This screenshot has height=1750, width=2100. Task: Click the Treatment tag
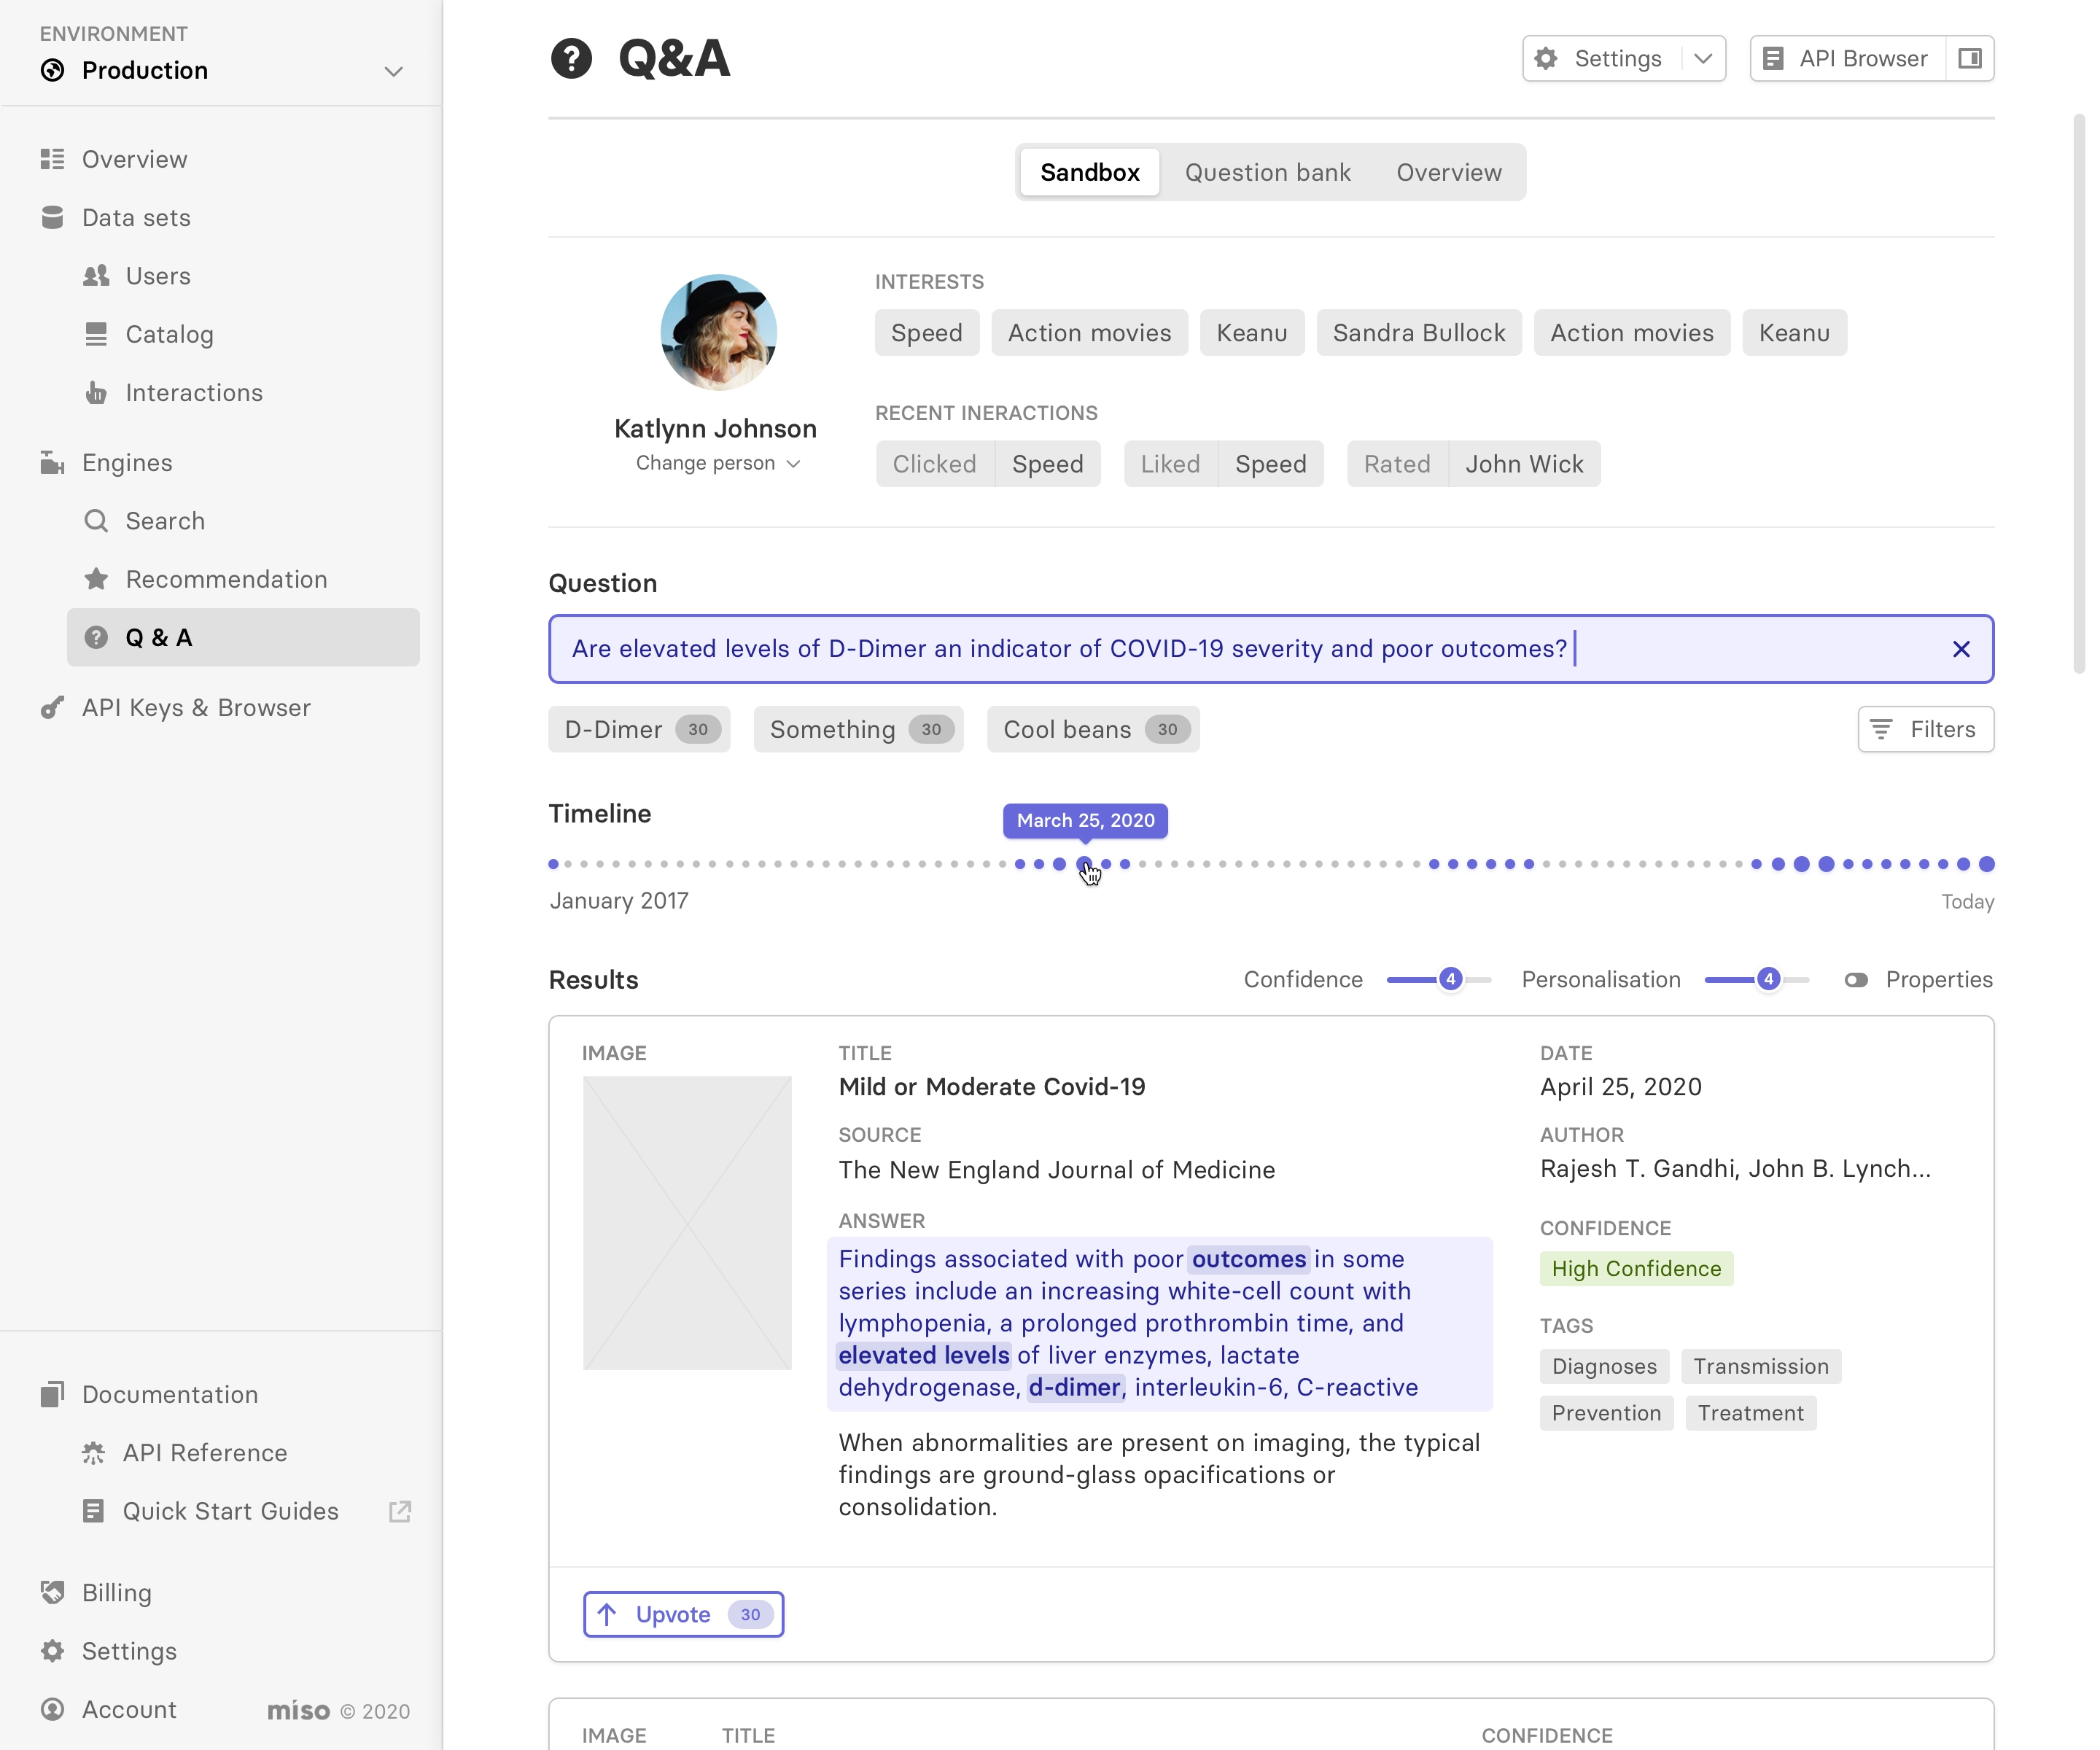coord(1751,1413)
